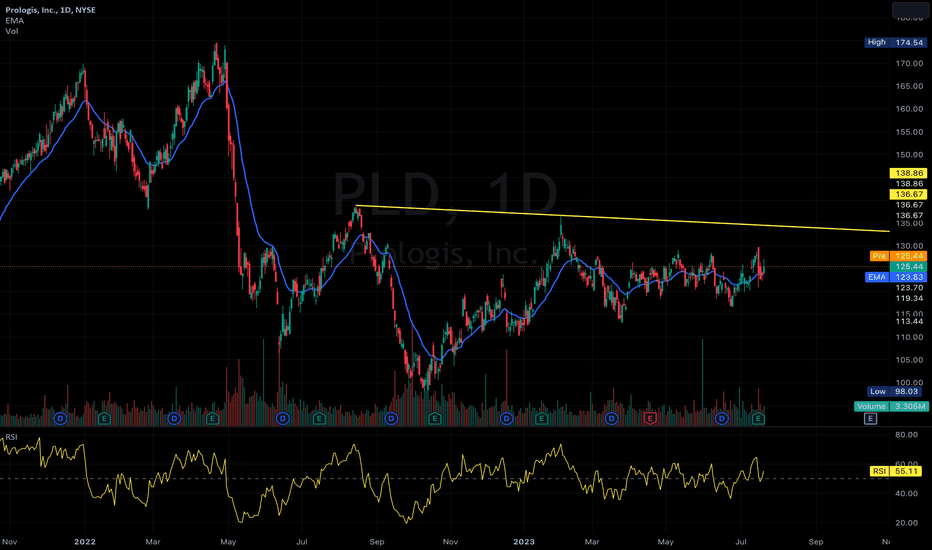Click the dividend D marker near Mar 2022
The width and height of the screenshot is (932, 550).
(x=174, y=419)
